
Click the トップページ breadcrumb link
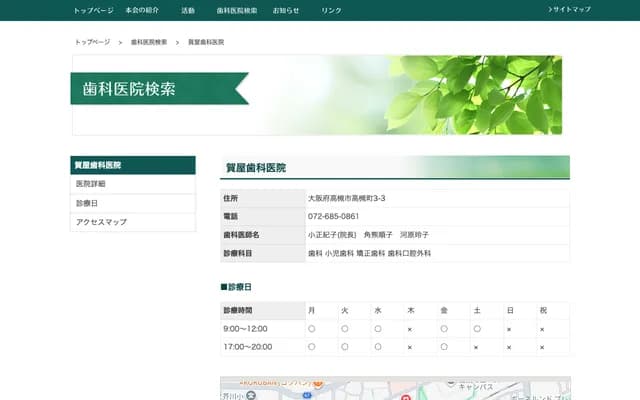tap(92, 42)
